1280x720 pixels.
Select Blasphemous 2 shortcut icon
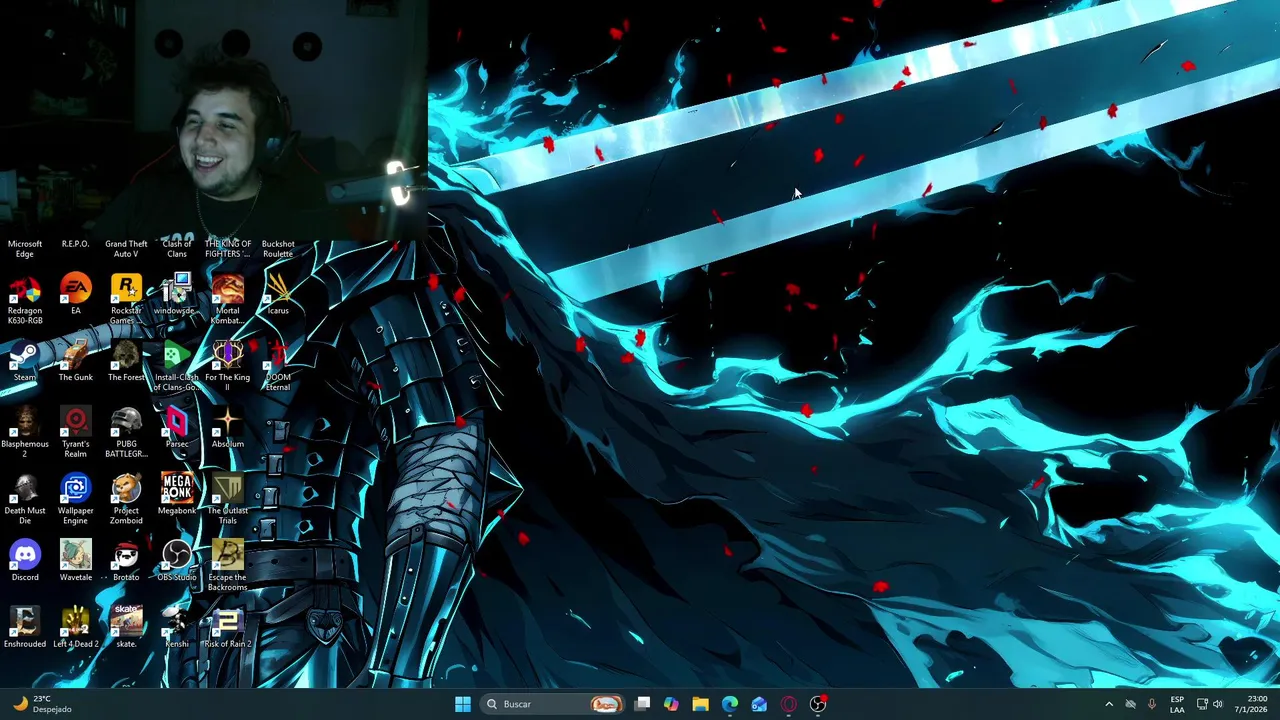(x=25, y=423)
